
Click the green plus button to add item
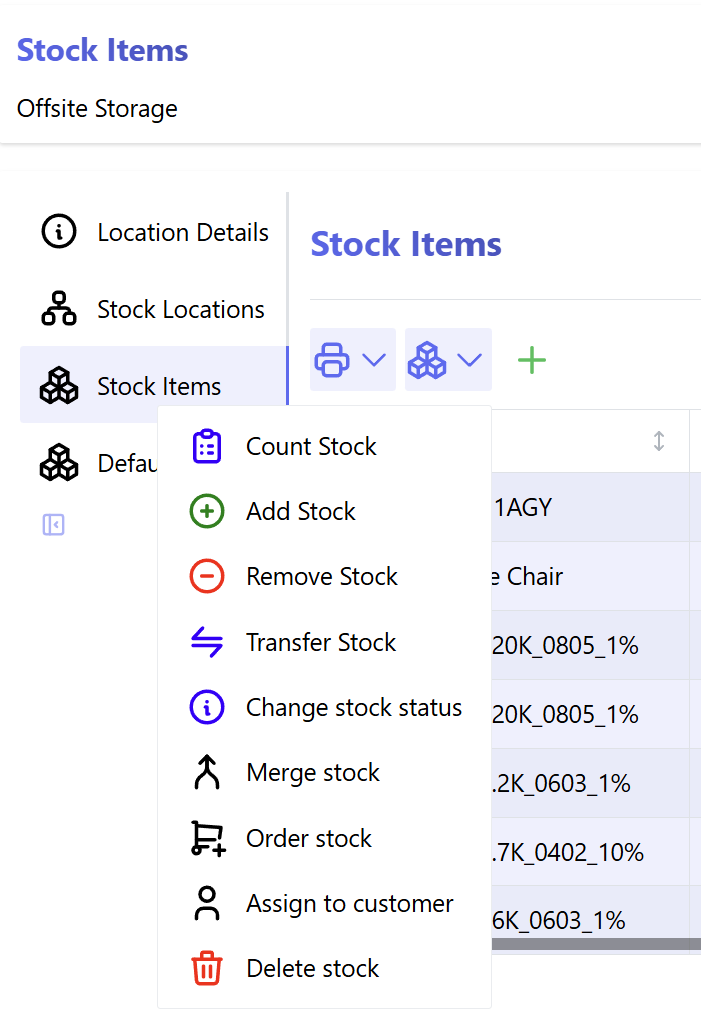tap(531, 361)
